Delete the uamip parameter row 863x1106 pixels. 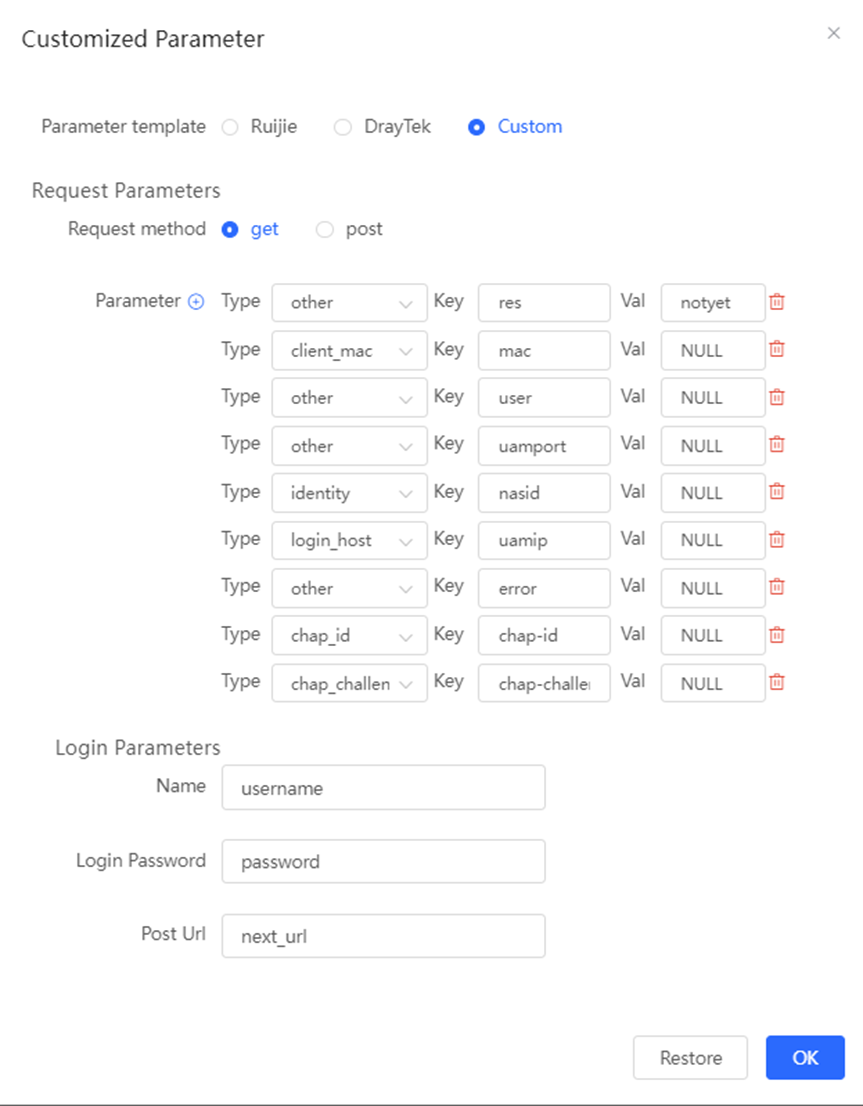pos(777,540)
